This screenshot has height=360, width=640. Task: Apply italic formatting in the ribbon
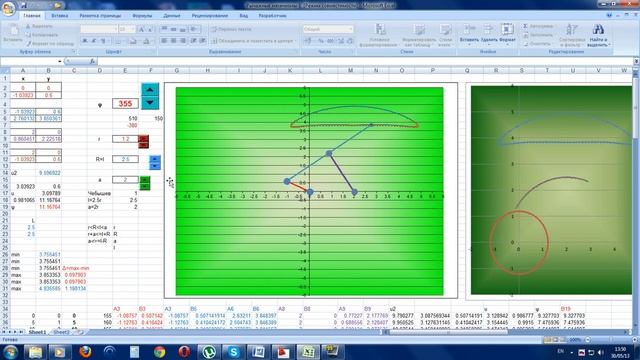pos(94,41)
